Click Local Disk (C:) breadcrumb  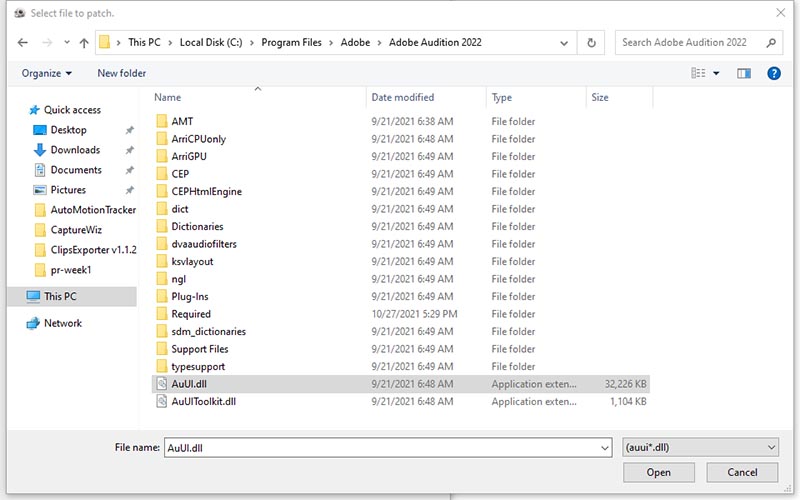211,42
